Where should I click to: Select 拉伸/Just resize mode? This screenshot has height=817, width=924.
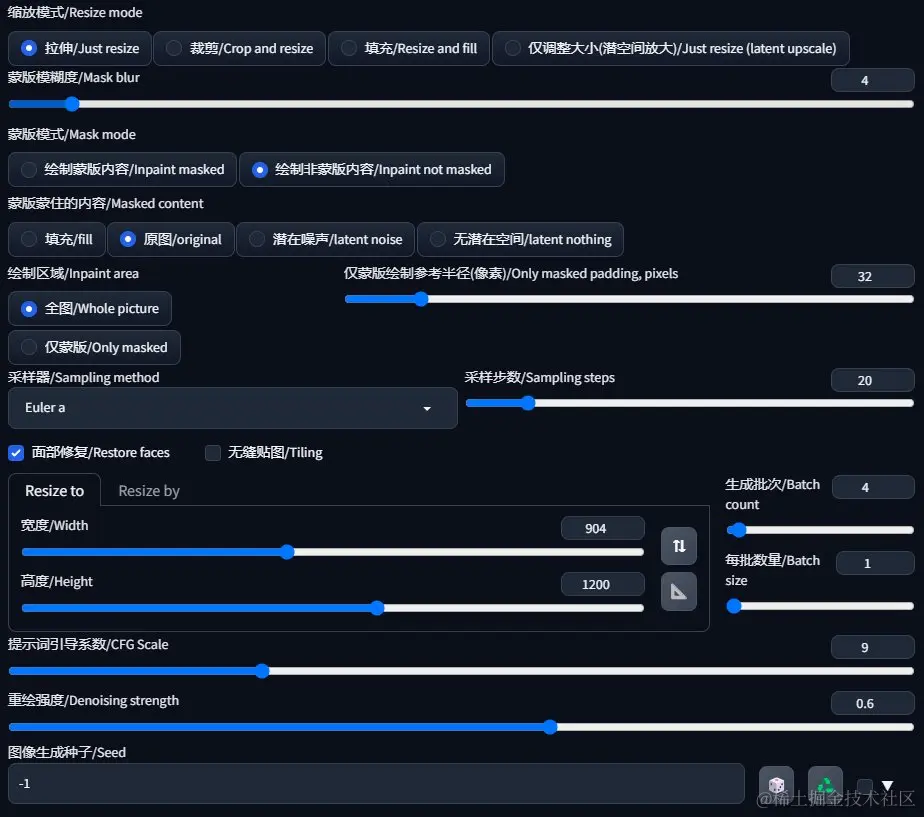tap(80, 48)
